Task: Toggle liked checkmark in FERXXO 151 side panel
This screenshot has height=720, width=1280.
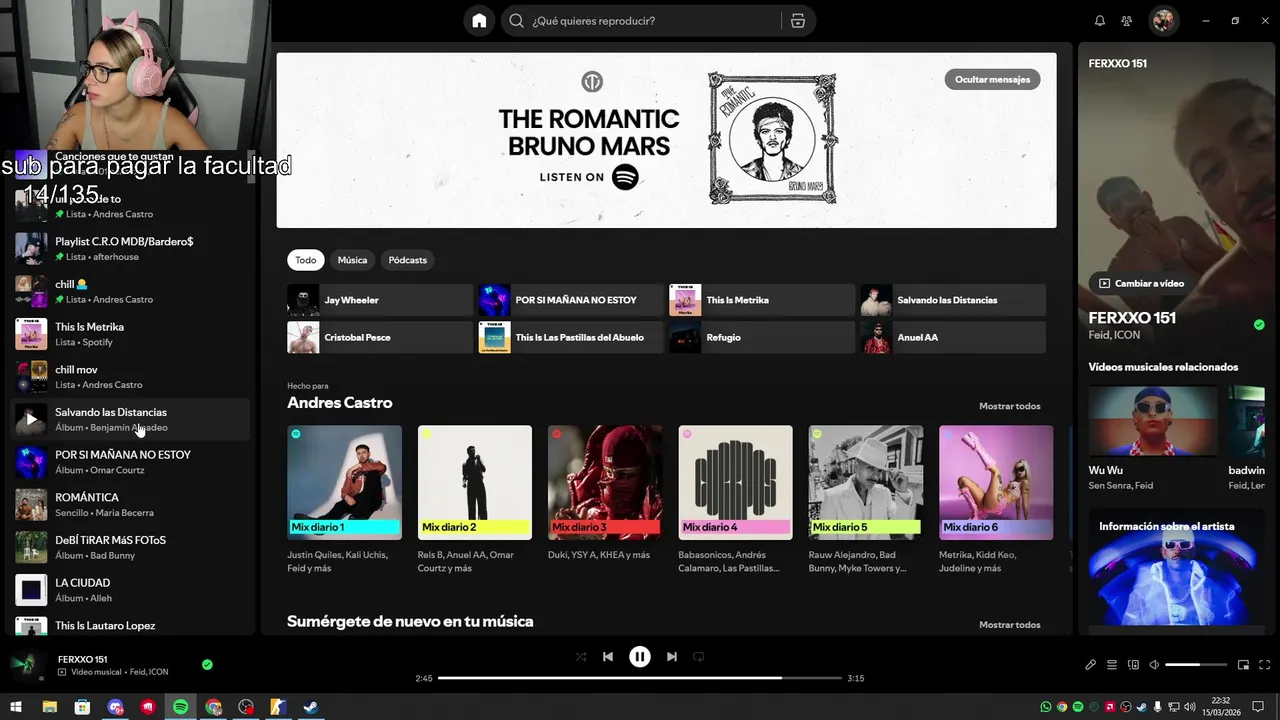Action: coord(1259,325)
